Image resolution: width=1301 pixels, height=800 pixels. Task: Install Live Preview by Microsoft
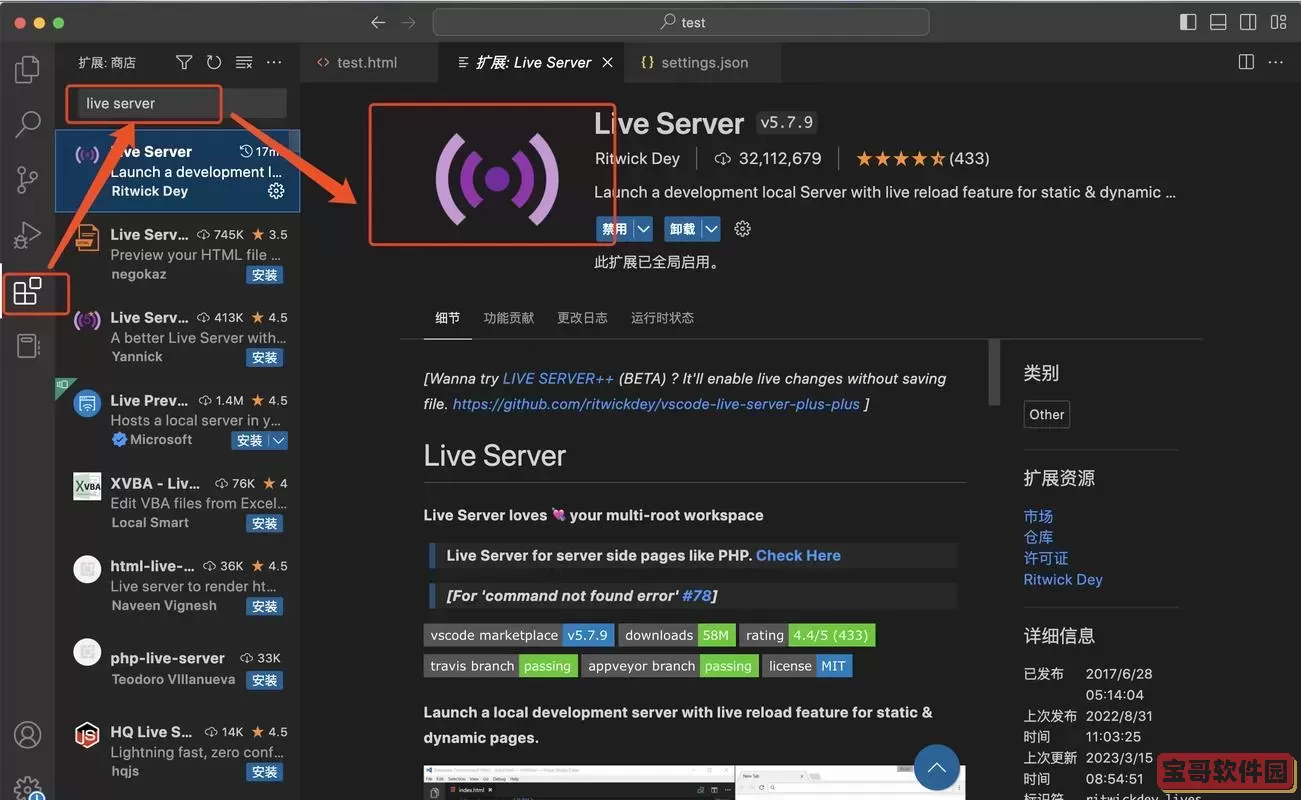coord(250,440)
